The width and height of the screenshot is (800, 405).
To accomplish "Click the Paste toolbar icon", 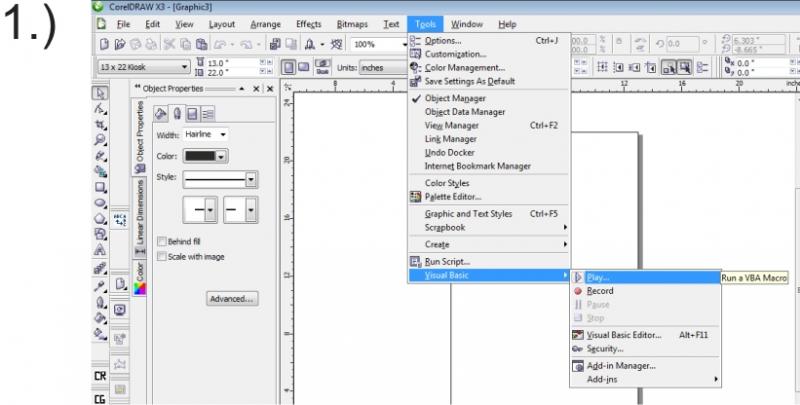I will pyautogui.click(x=202, y=44).
